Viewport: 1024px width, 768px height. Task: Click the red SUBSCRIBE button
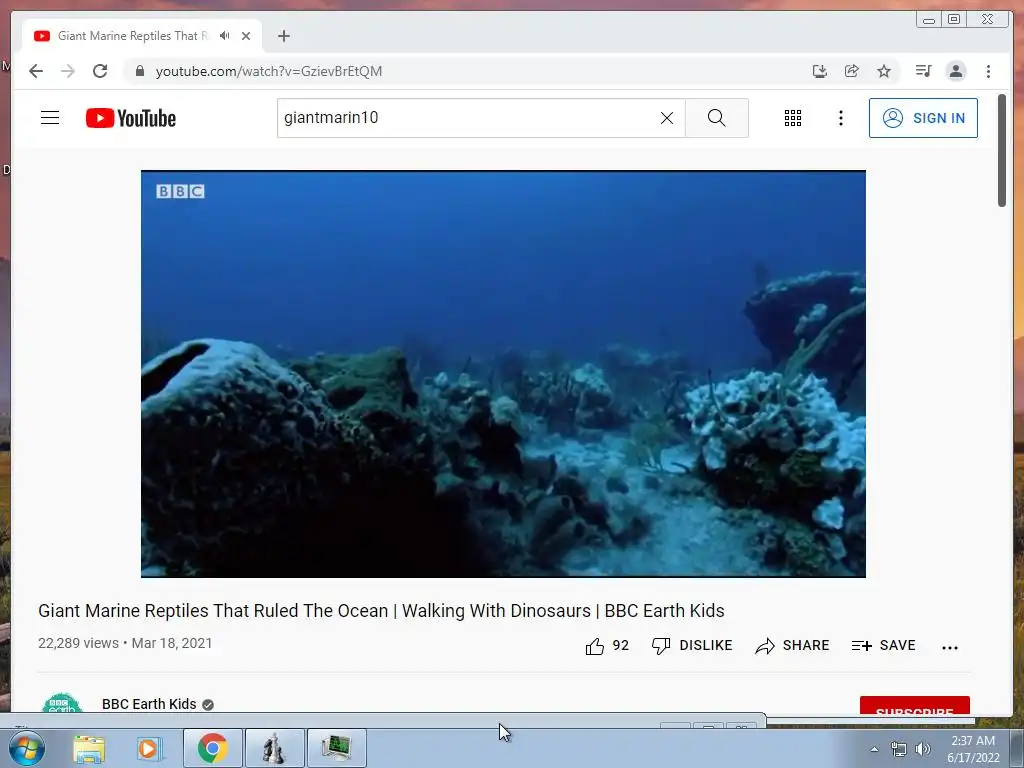pyautogui.click(x=914, y=705)
